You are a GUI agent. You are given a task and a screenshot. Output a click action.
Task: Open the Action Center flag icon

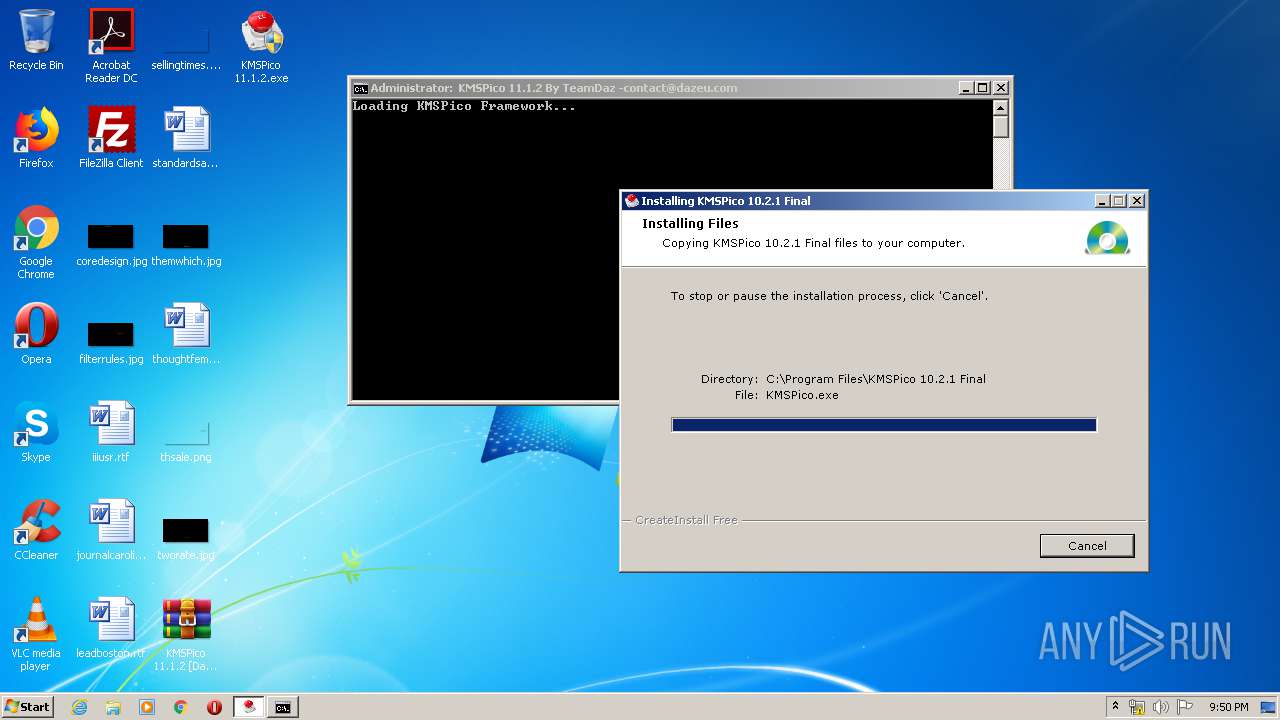pos(1185,707)
